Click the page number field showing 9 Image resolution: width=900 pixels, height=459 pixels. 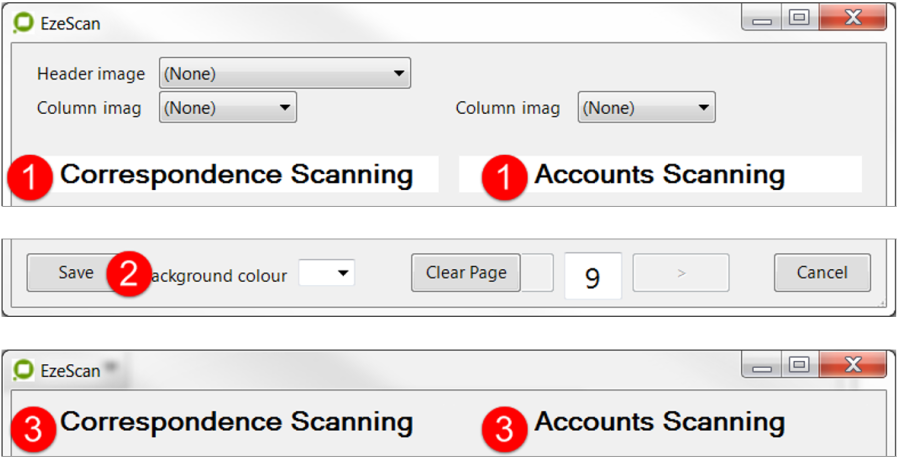tap(592, 276)
